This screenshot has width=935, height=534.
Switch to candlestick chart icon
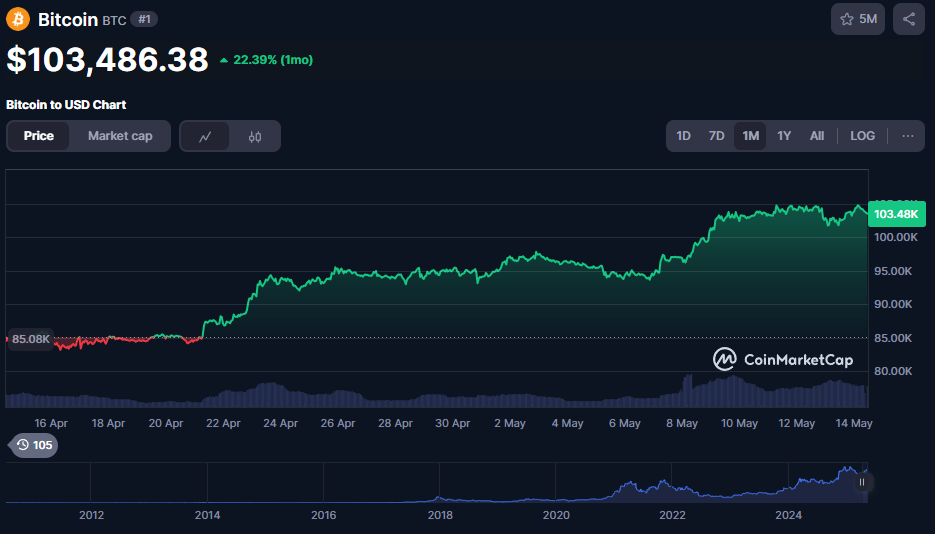pyautogui.click(x=255, y=136)
